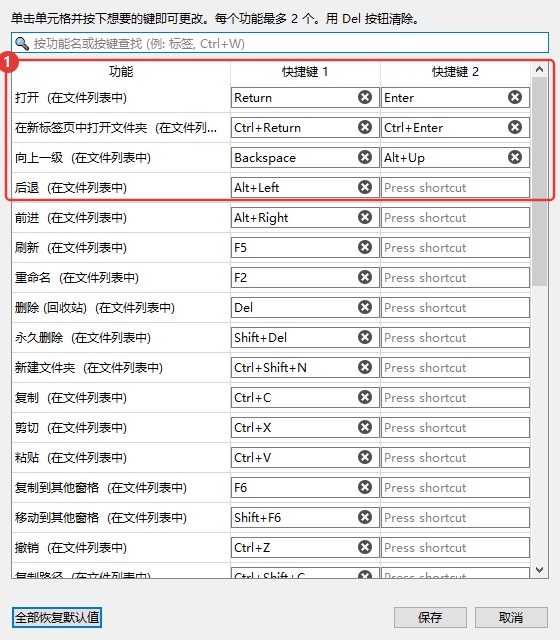Click empty second shortcut for 撤销
The height and width of the screenshot is (640, 560).
456,547
